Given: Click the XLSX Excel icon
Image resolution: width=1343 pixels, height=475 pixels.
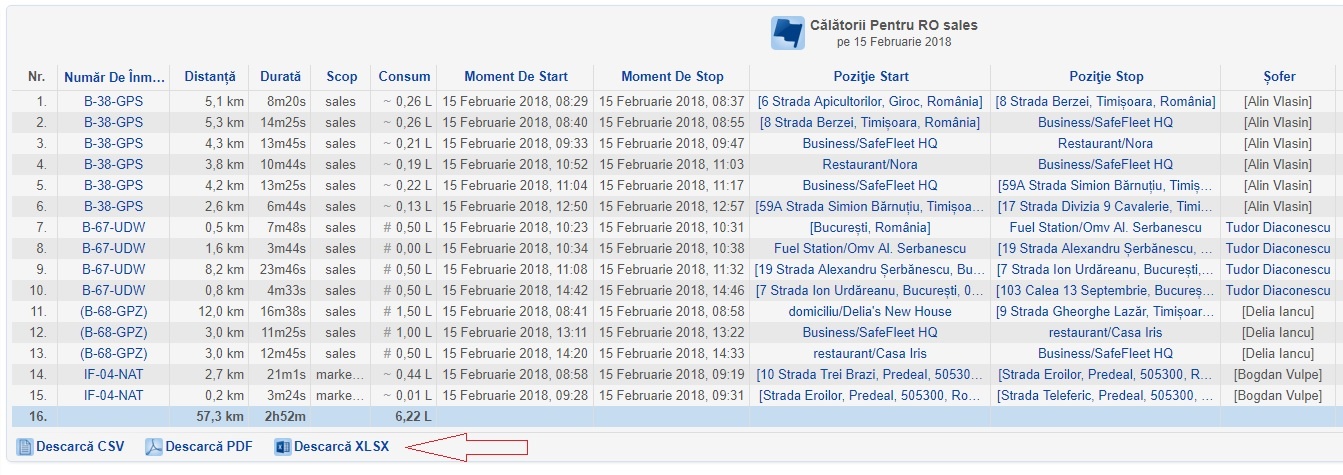Looking at the screenshot, I should tap(282, 447).
